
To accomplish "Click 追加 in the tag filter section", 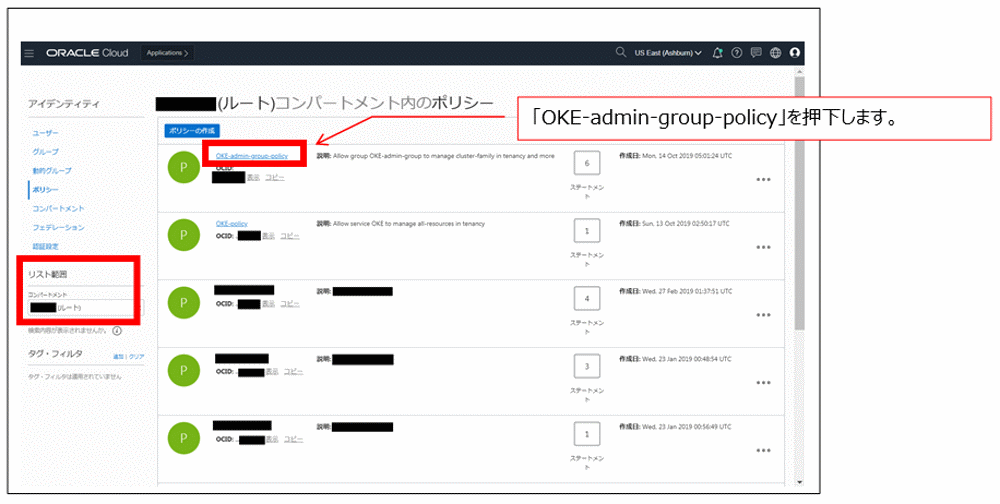I will (x=118, y=357).
